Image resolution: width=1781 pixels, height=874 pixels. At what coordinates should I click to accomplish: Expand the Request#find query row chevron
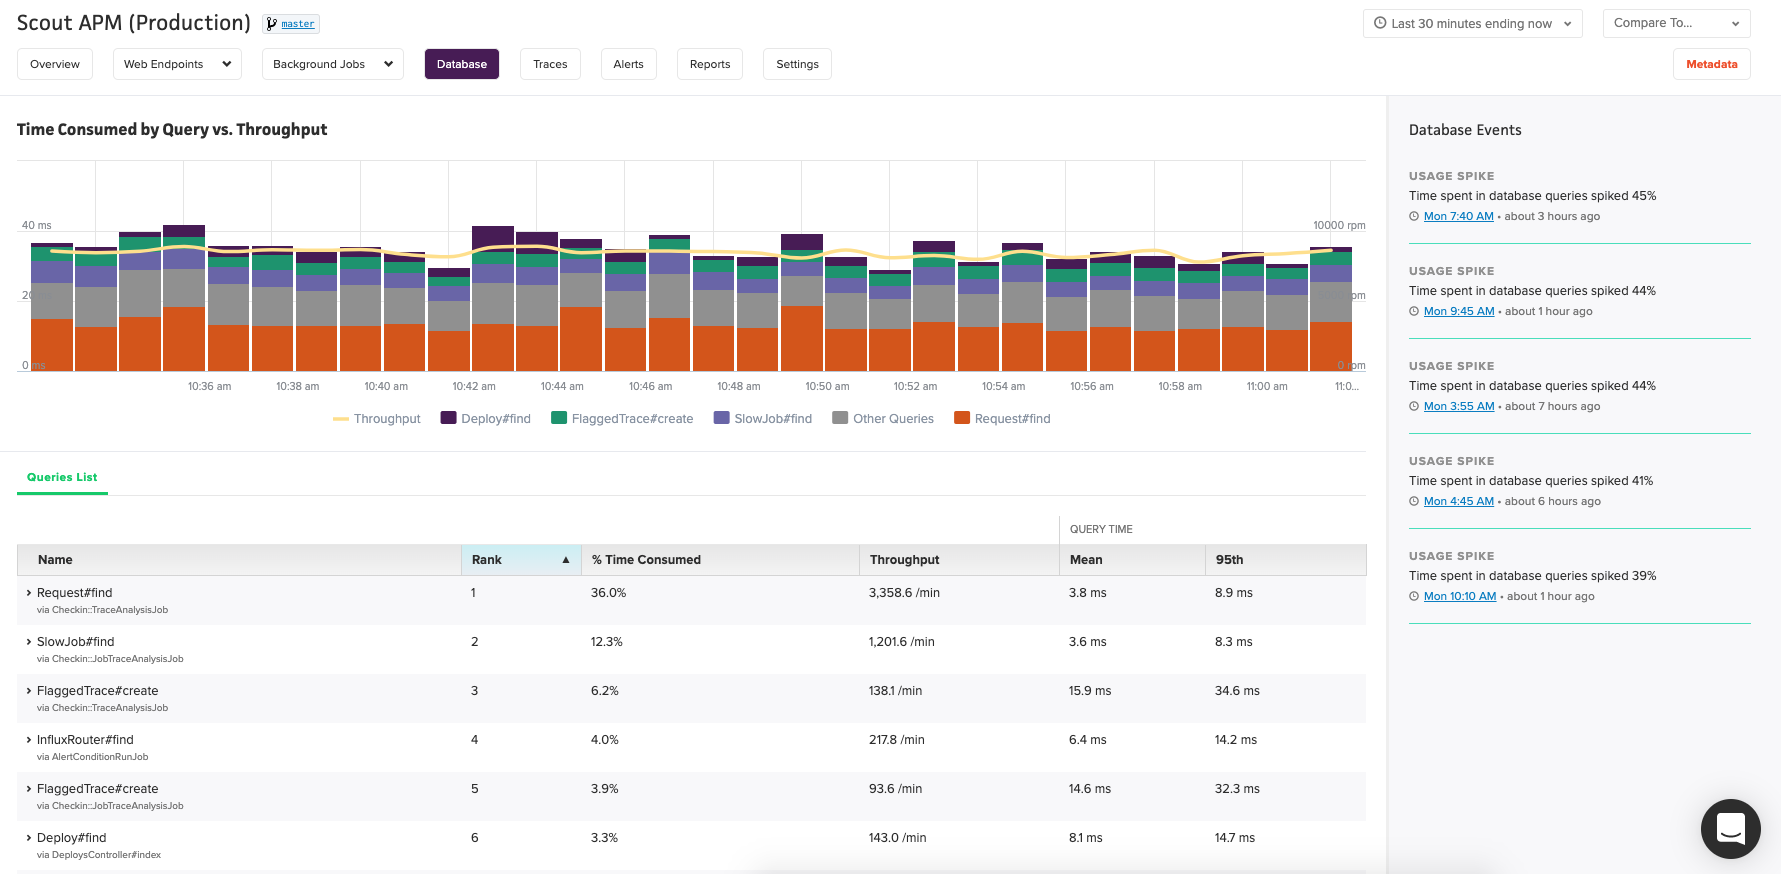click(x=28, y=593)
